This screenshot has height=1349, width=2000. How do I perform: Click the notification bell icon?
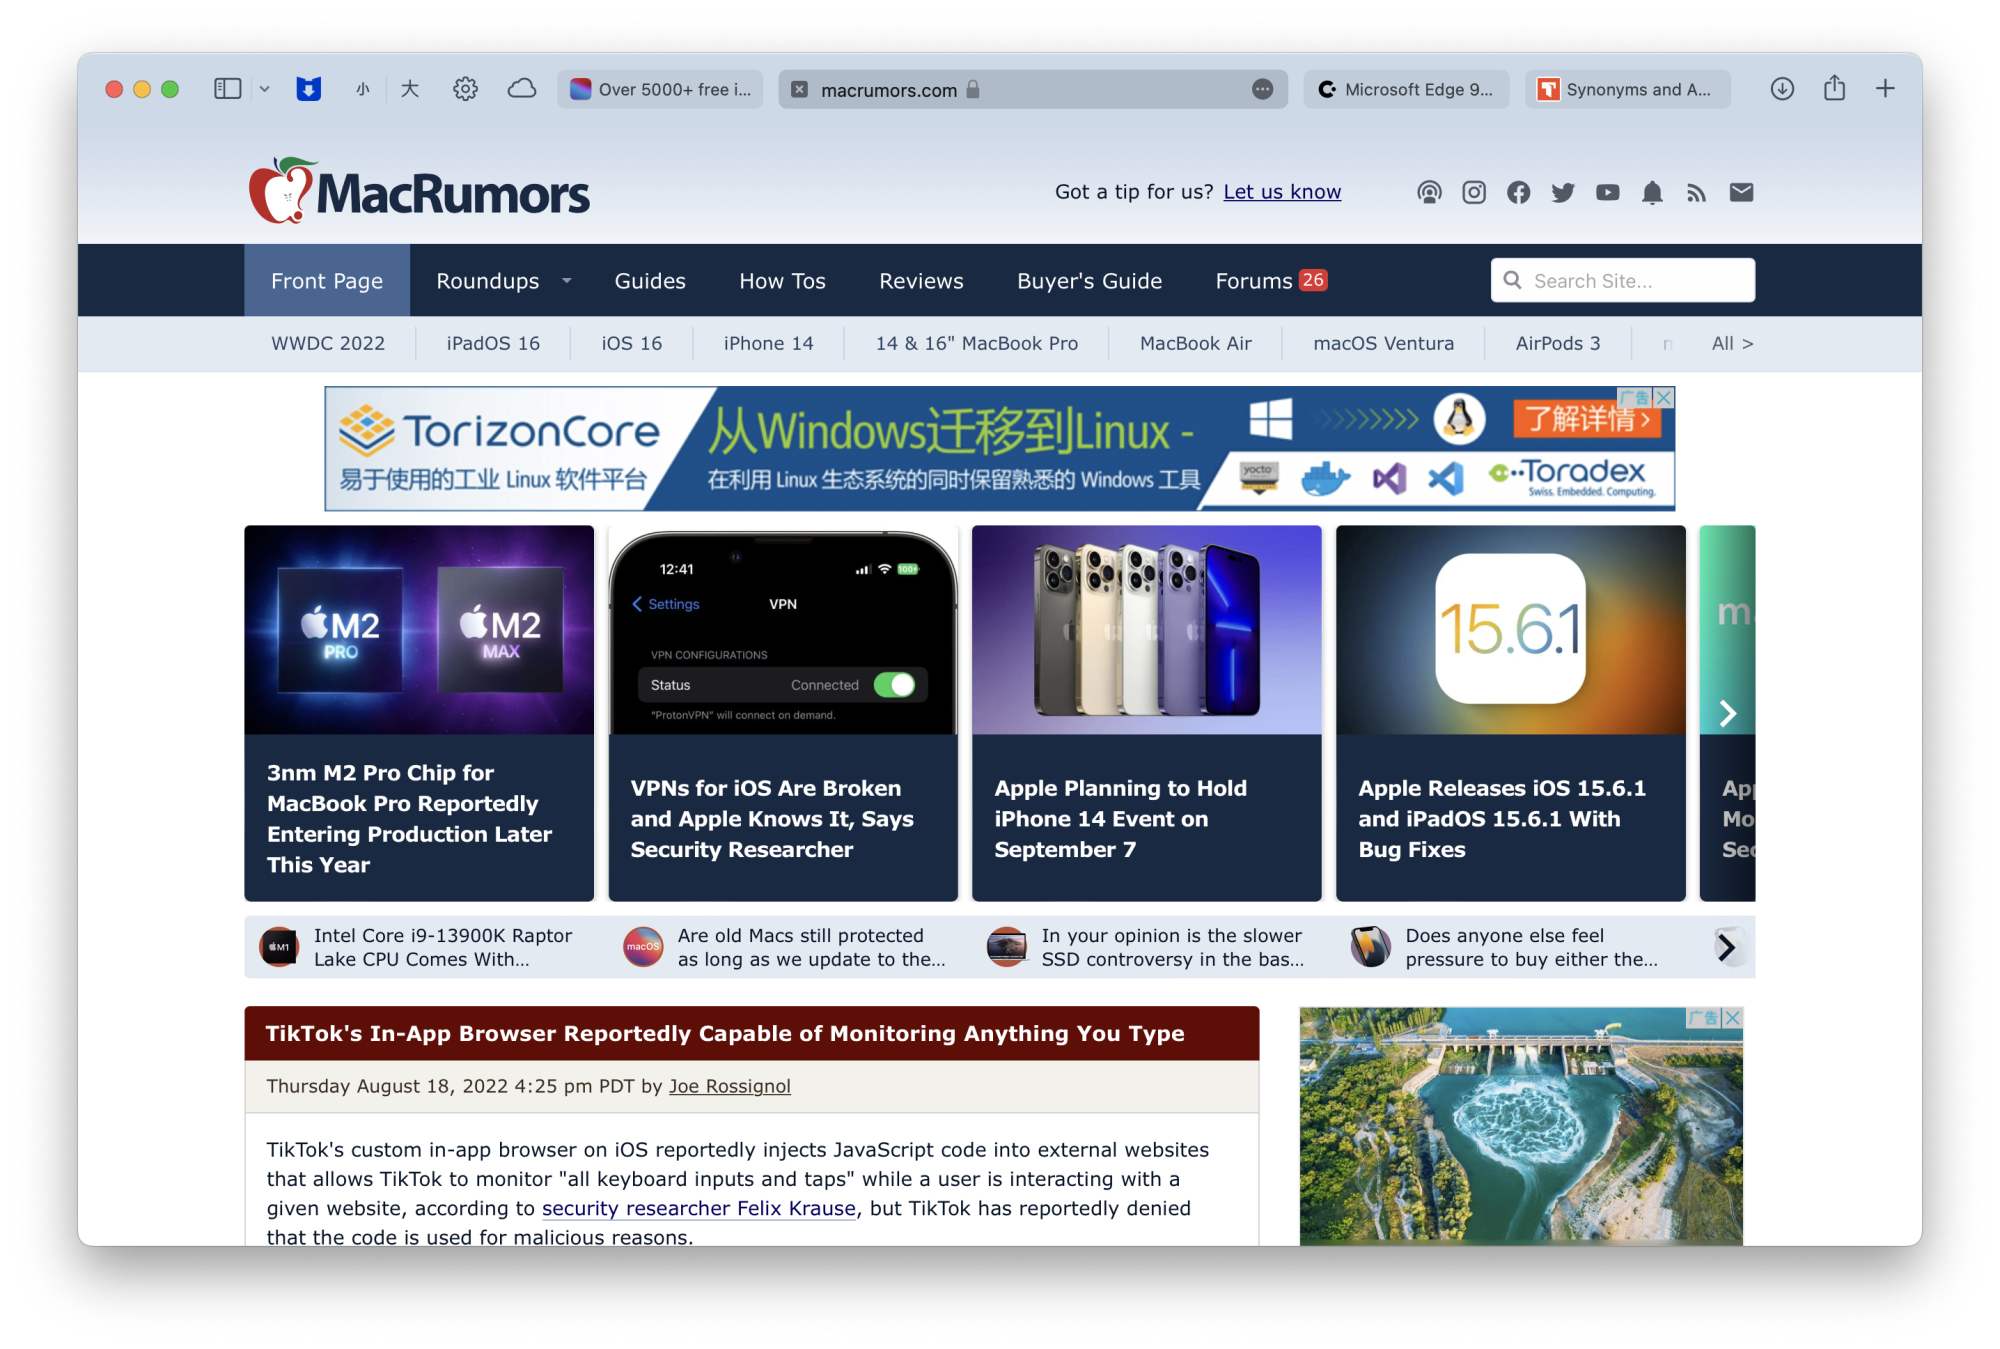pos(1652,192)
